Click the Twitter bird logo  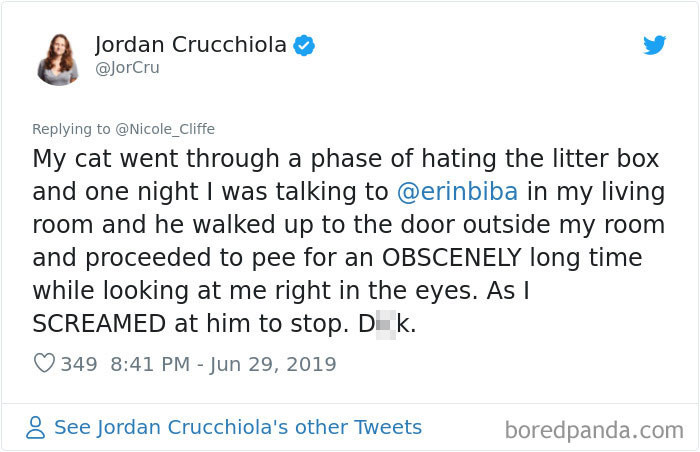[654, 45]
